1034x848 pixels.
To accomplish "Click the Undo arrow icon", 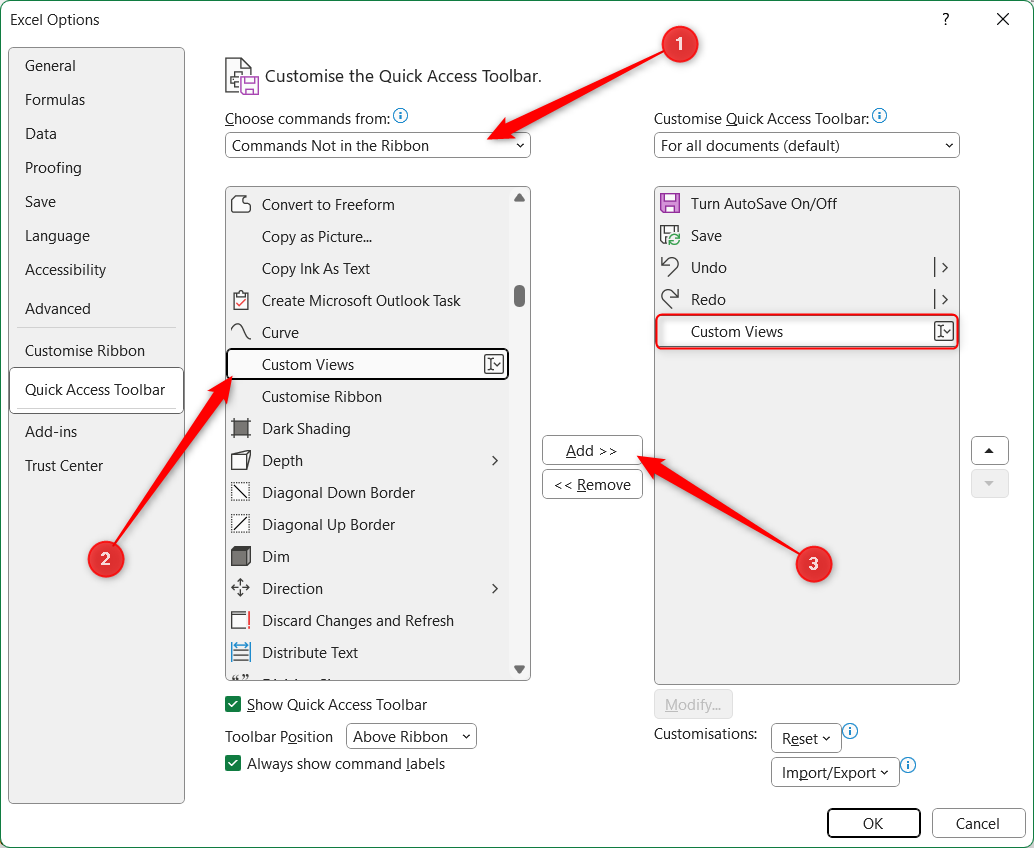I will pos(670,267).
